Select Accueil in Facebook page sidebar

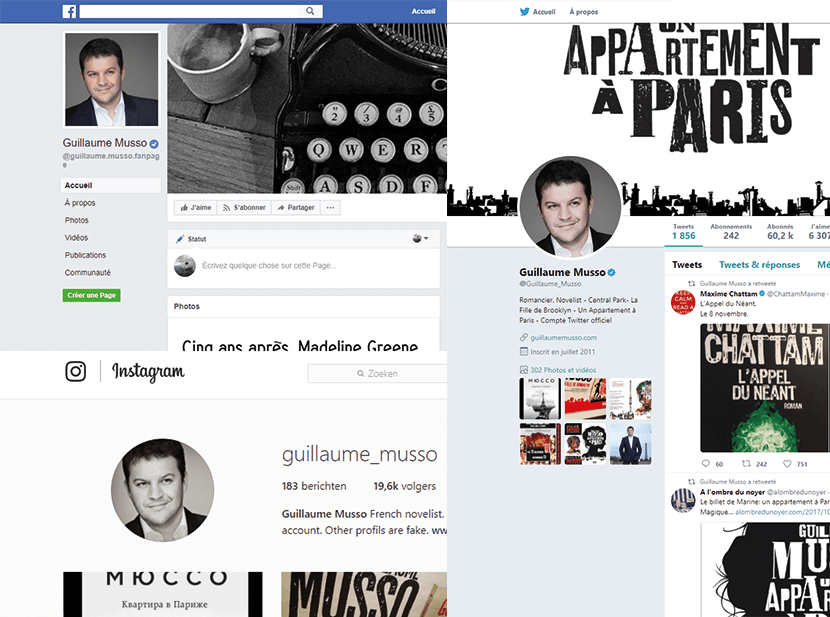click(111, 185)
